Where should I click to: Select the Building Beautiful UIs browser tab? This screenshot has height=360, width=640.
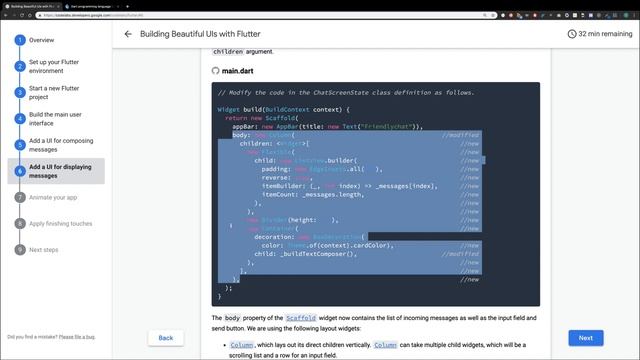click(32, 6)
